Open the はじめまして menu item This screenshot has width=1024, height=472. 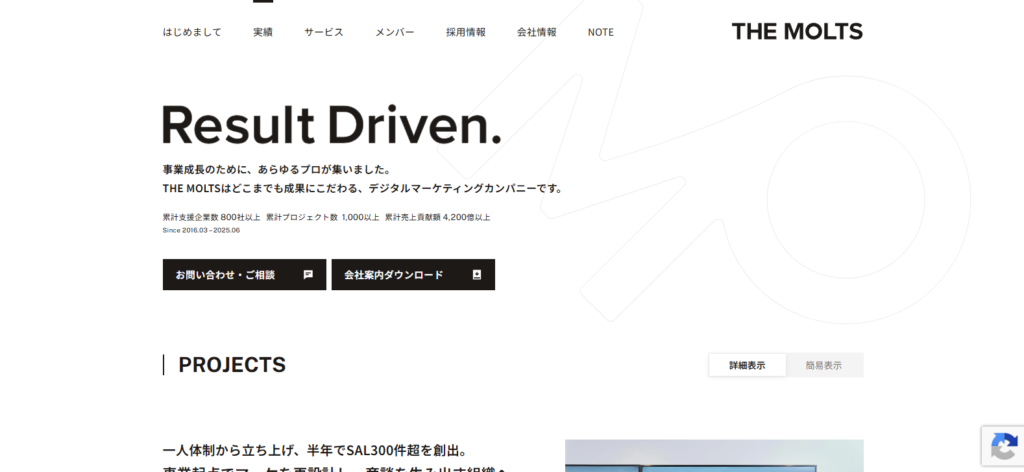(192, 32)
